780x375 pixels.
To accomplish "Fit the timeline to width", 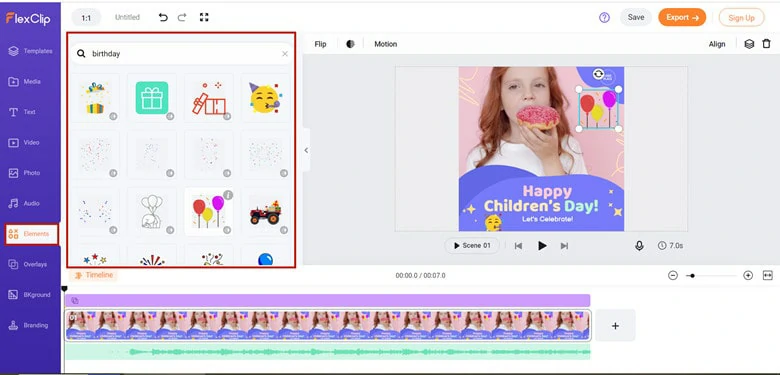I will [x=768, y=276].
